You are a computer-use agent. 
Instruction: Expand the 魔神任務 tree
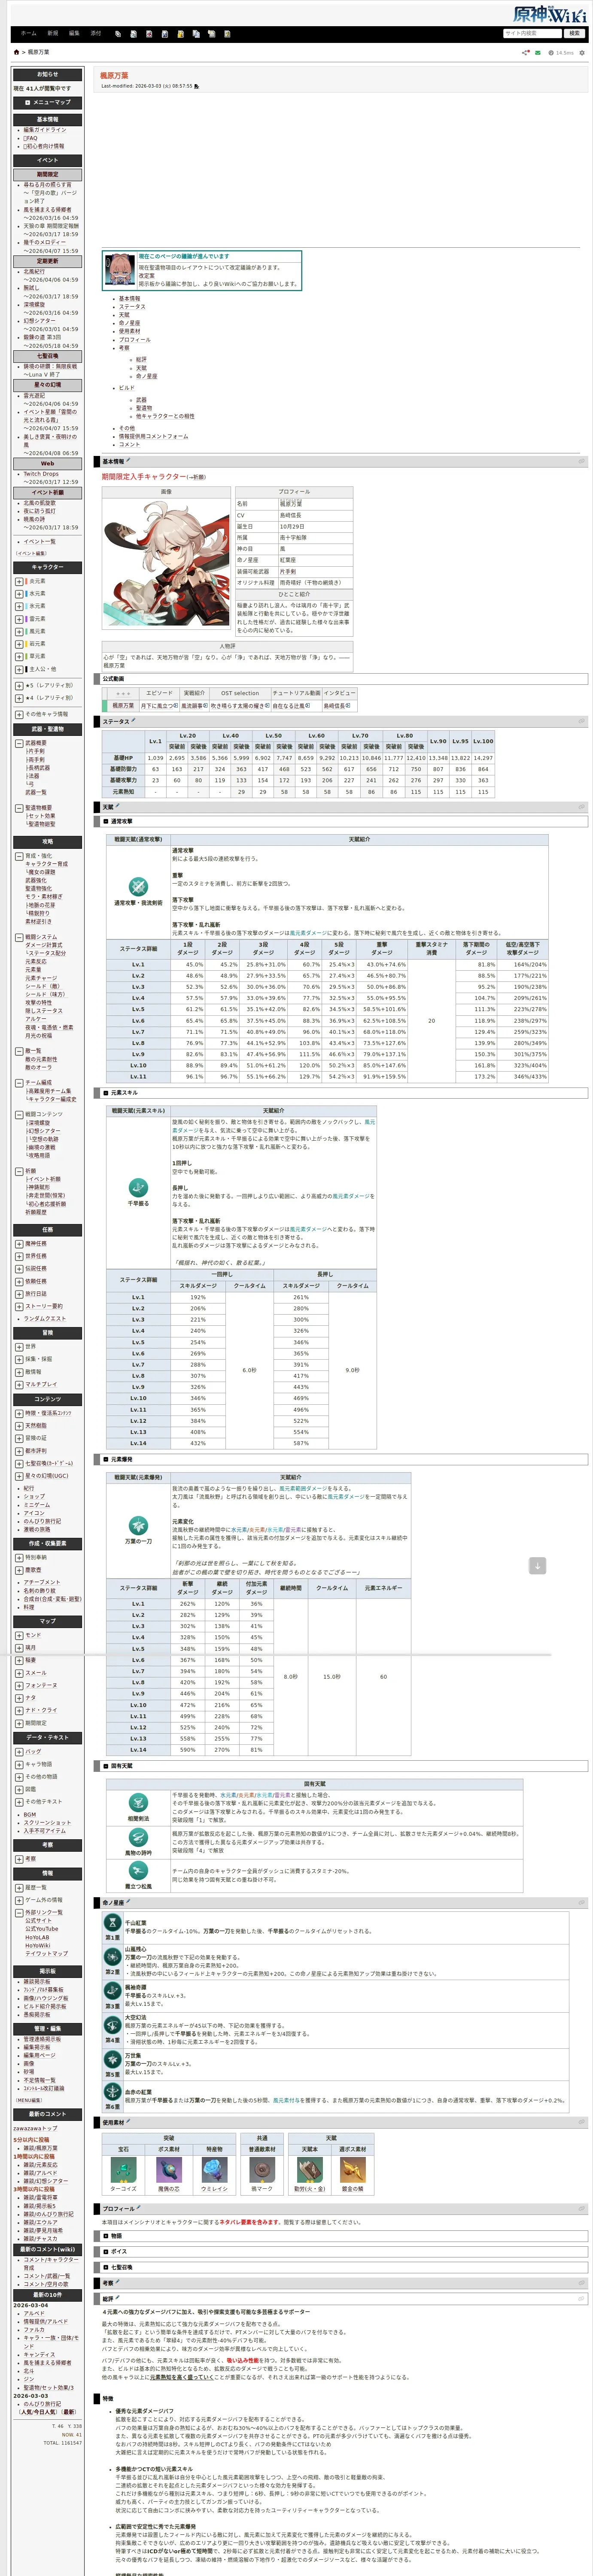pos(19,1244)
